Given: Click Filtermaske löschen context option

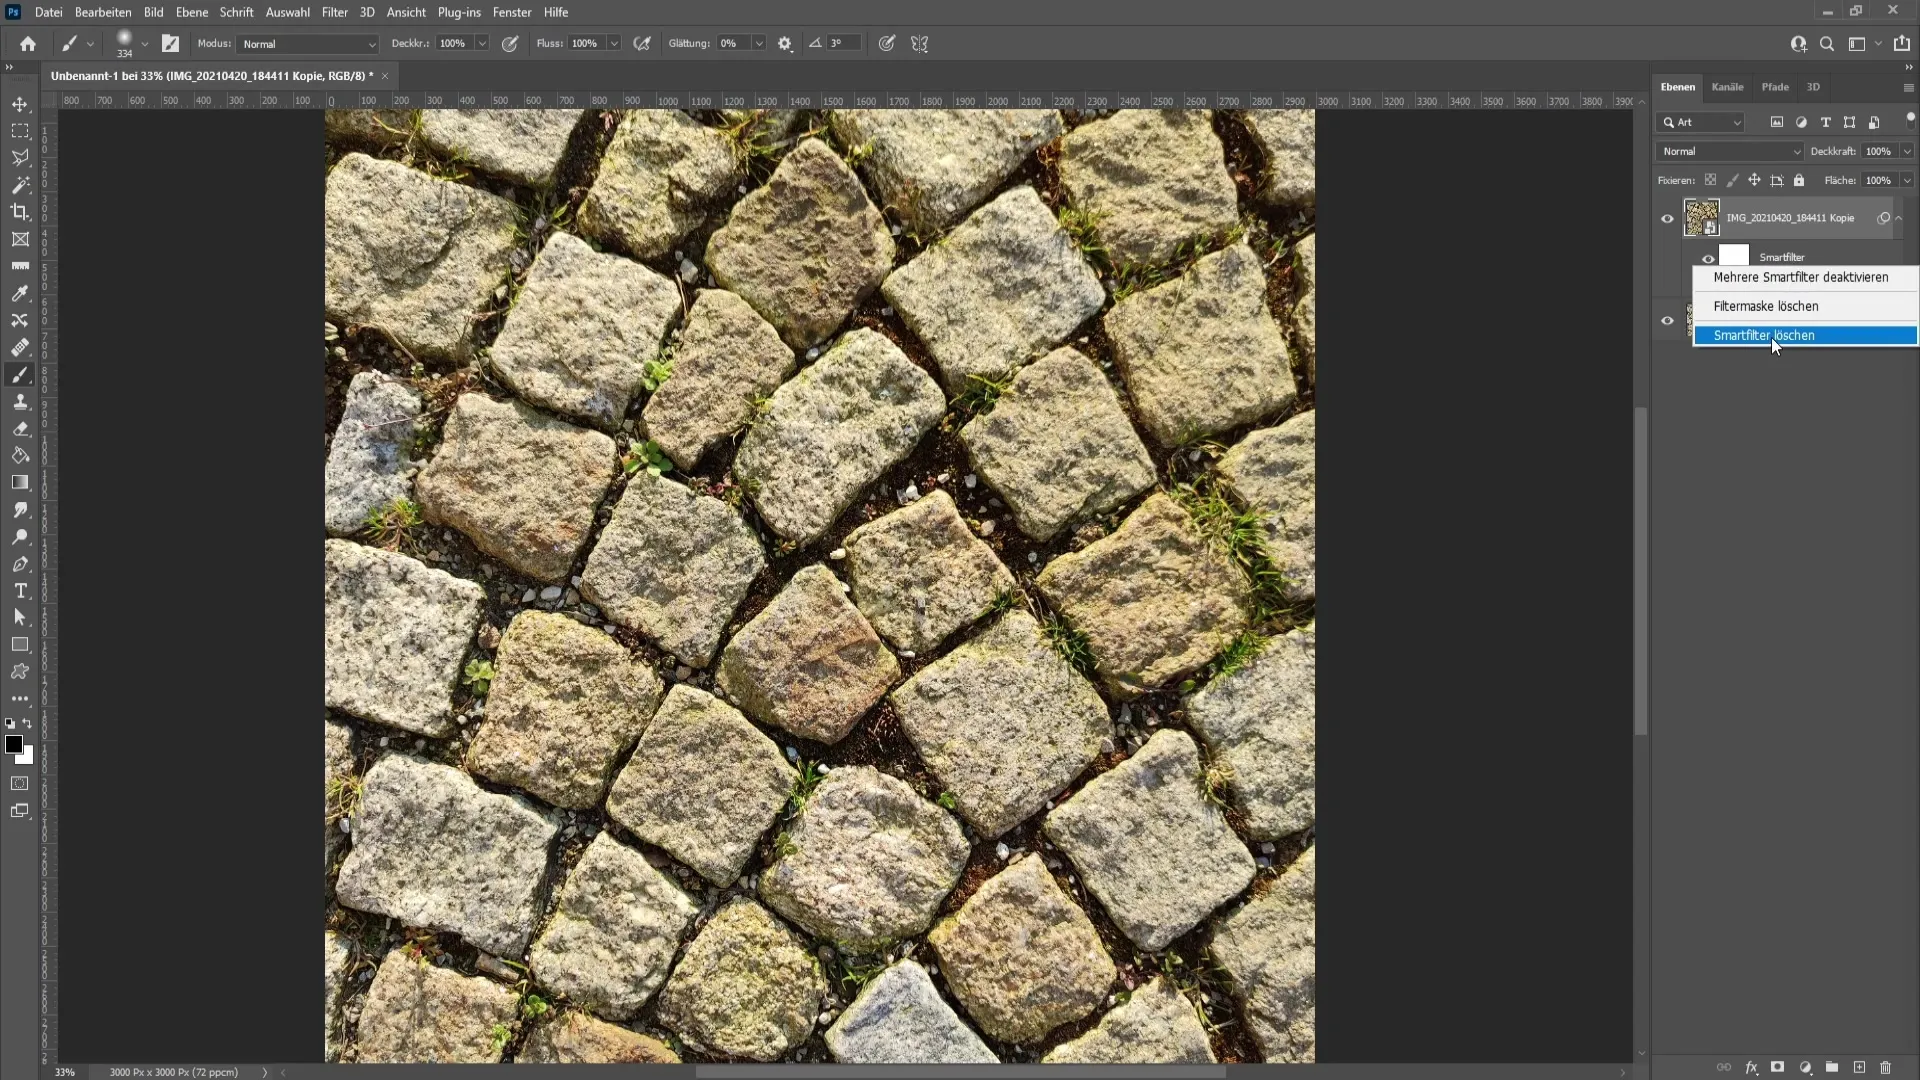Looking at the screenshot, I should pyautogui.click(x=1766, y=305).
